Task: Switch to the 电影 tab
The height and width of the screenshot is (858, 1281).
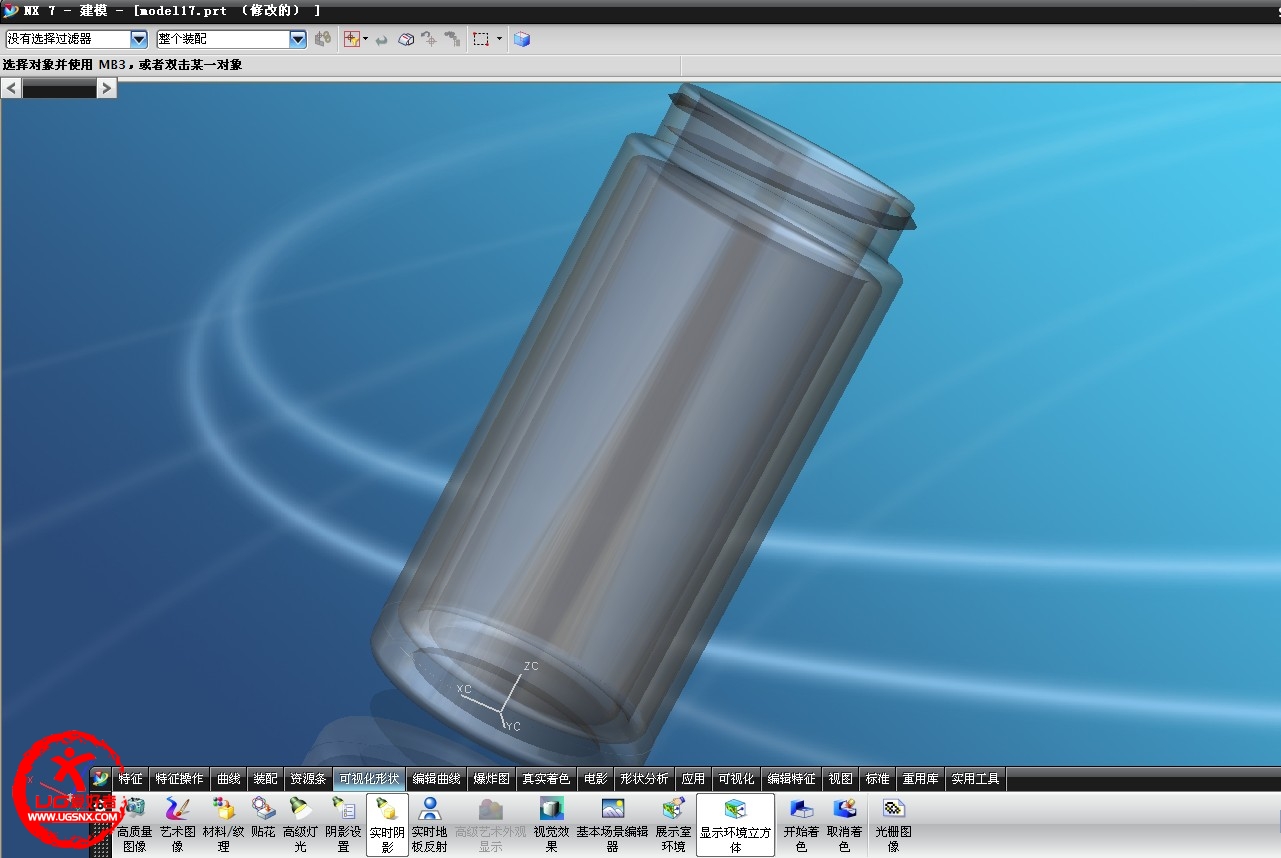Action: [x=595, y=778]
